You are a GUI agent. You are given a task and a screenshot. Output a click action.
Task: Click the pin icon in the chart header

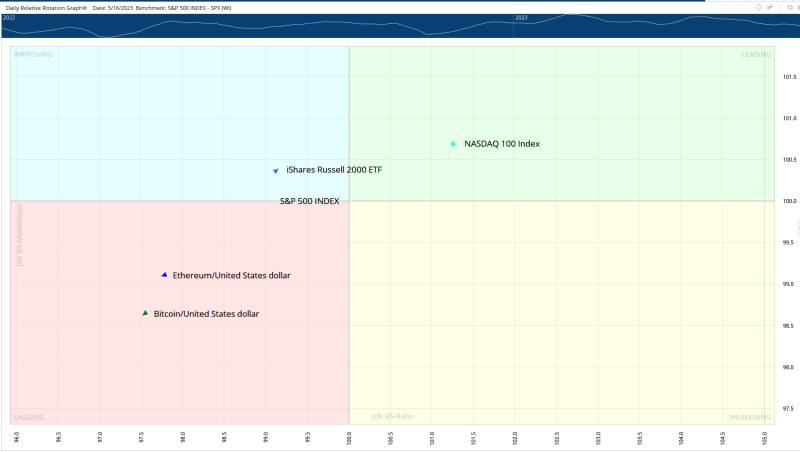769,7
